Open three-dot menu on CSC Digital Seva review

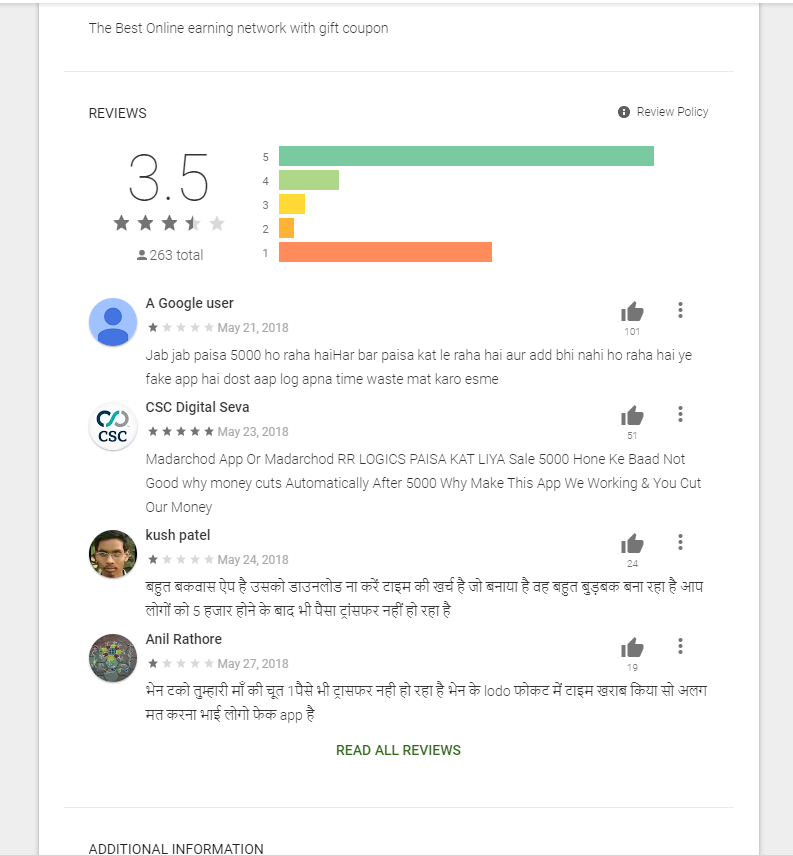point(680,414)
